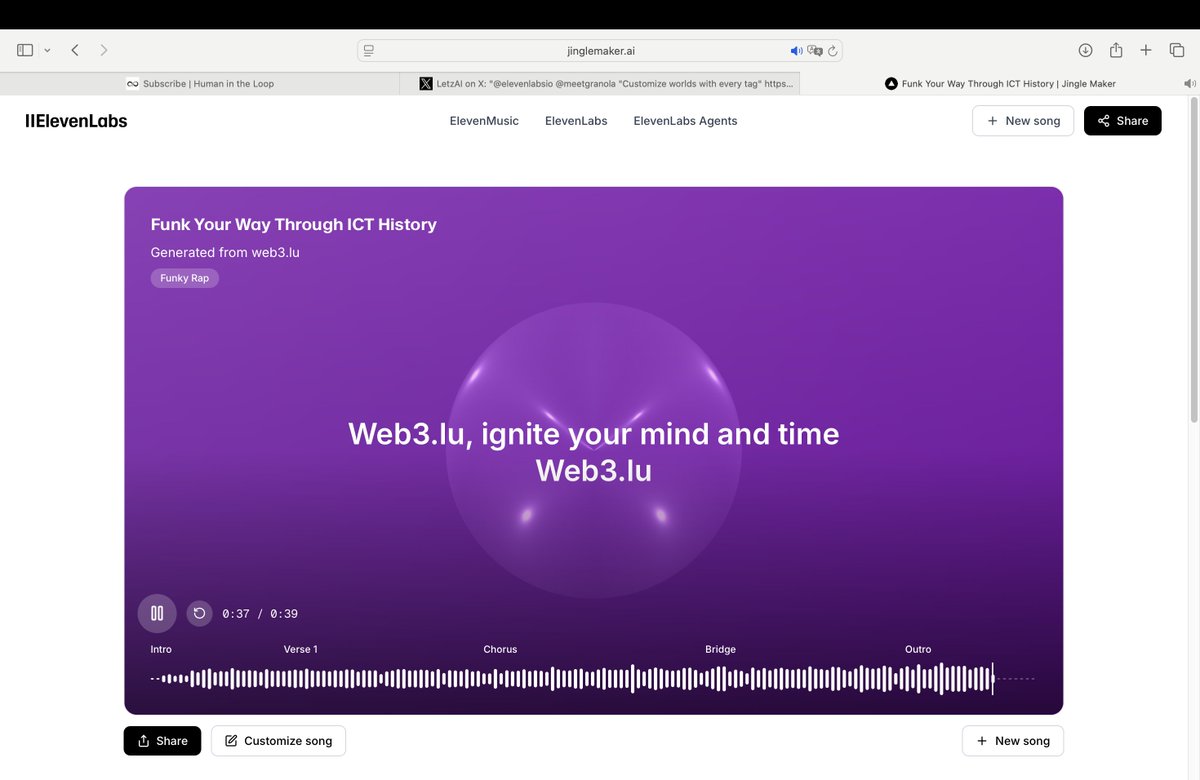Show tab overview
Image resolution: width=1200 pixels, height=780 pixels.
click(1177, 50)
